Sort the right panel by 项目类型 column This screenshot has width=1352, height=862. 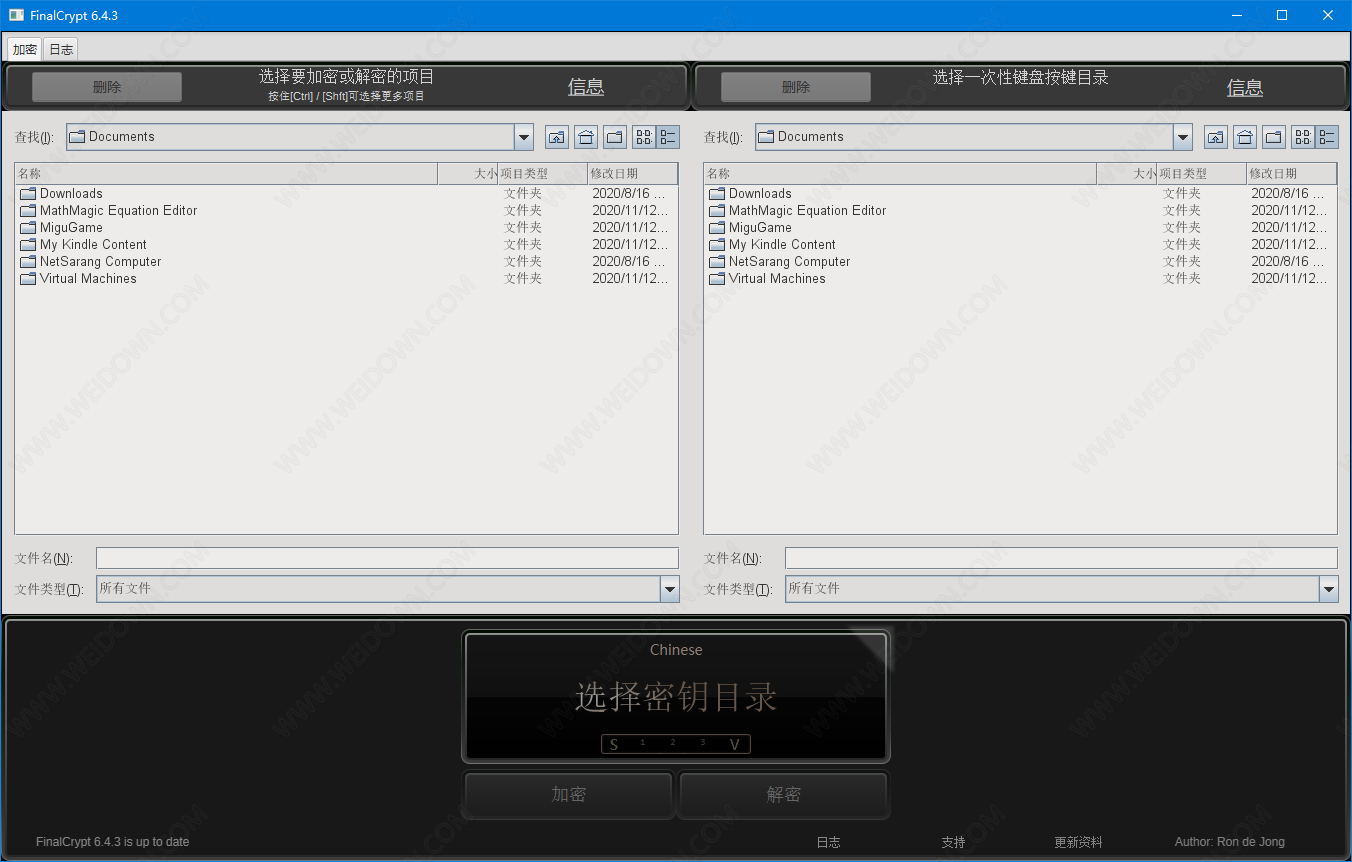click(1202, 174)
